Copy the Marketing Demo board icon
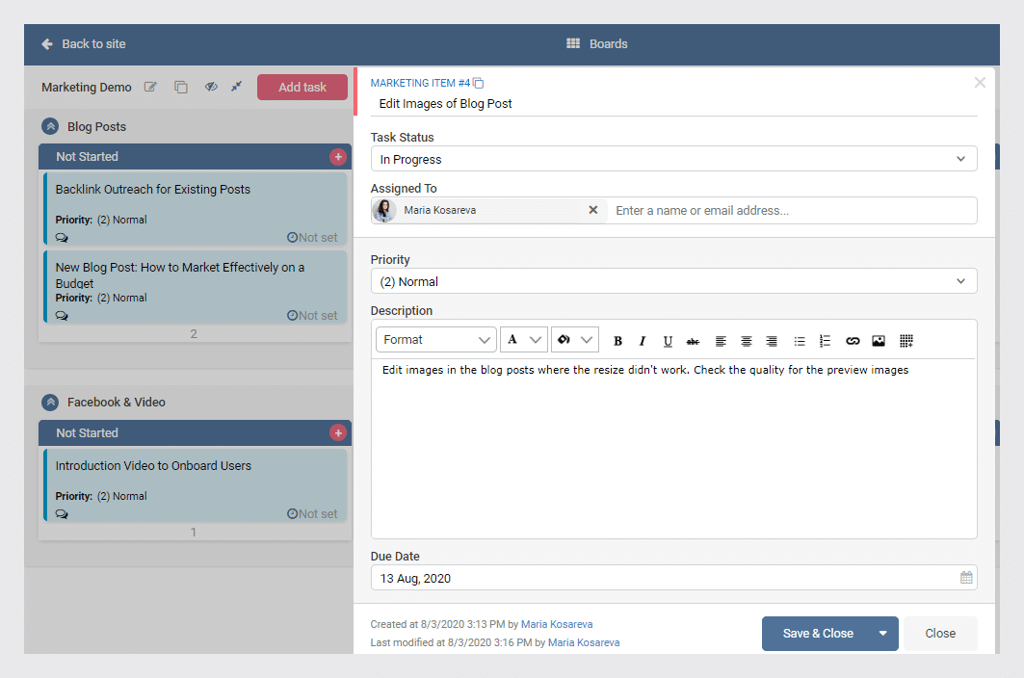The width and height of the screenshot is (1024, 678). click(x=181, y=87)
